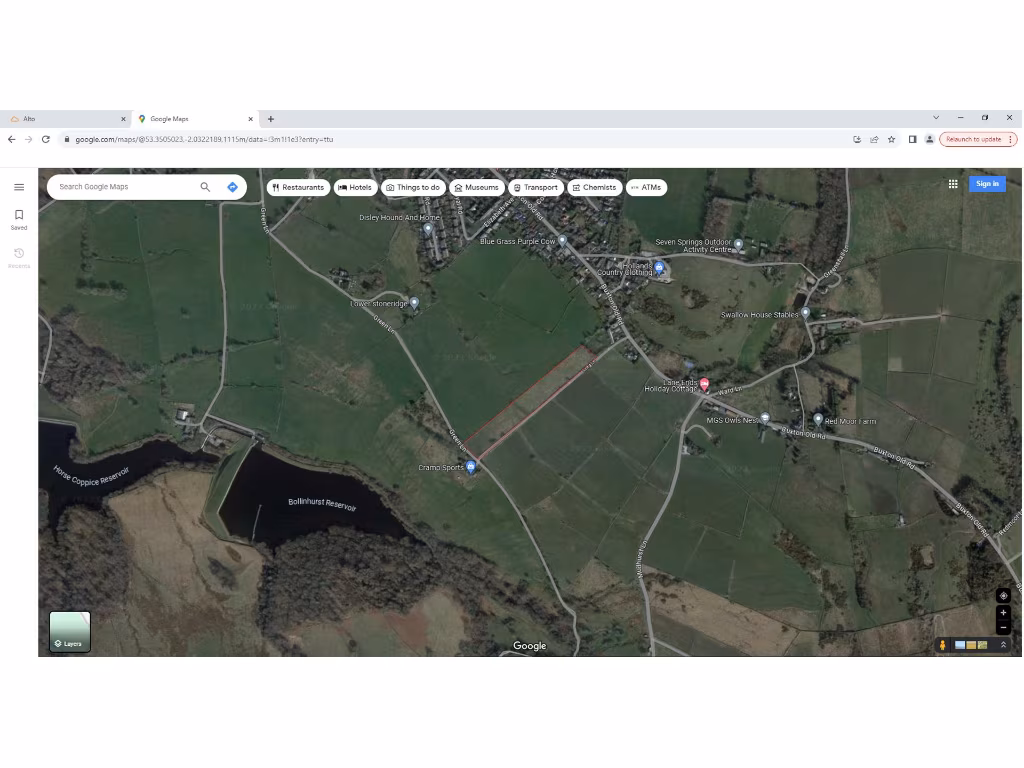Screen dimensions: 1024x768
Task: Click the magnifying glass search icon
Action: pyautogui.click(x=205, y=187)
